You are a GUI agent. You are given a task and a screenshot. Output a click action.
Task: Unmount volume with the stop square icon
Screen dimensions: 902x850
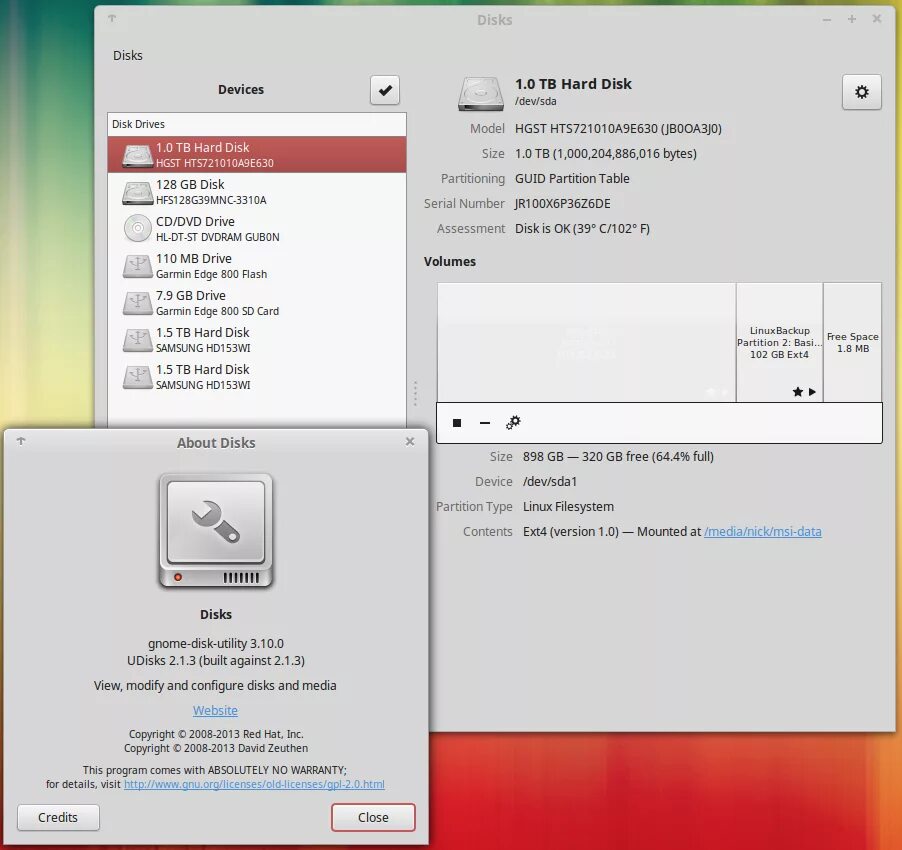[x=457, y=423]
